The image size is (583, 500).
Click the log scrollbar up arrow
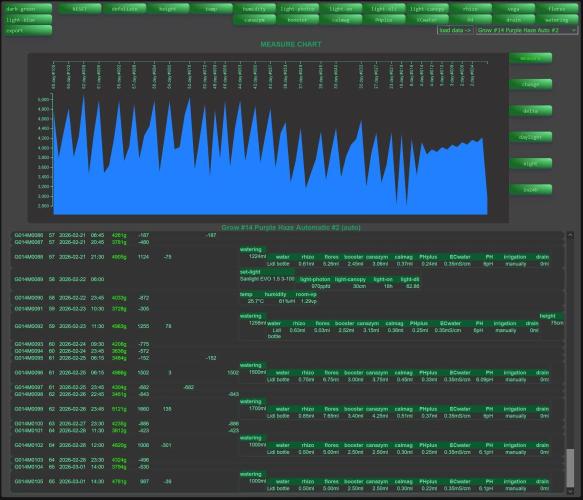(x=570, y=235)
